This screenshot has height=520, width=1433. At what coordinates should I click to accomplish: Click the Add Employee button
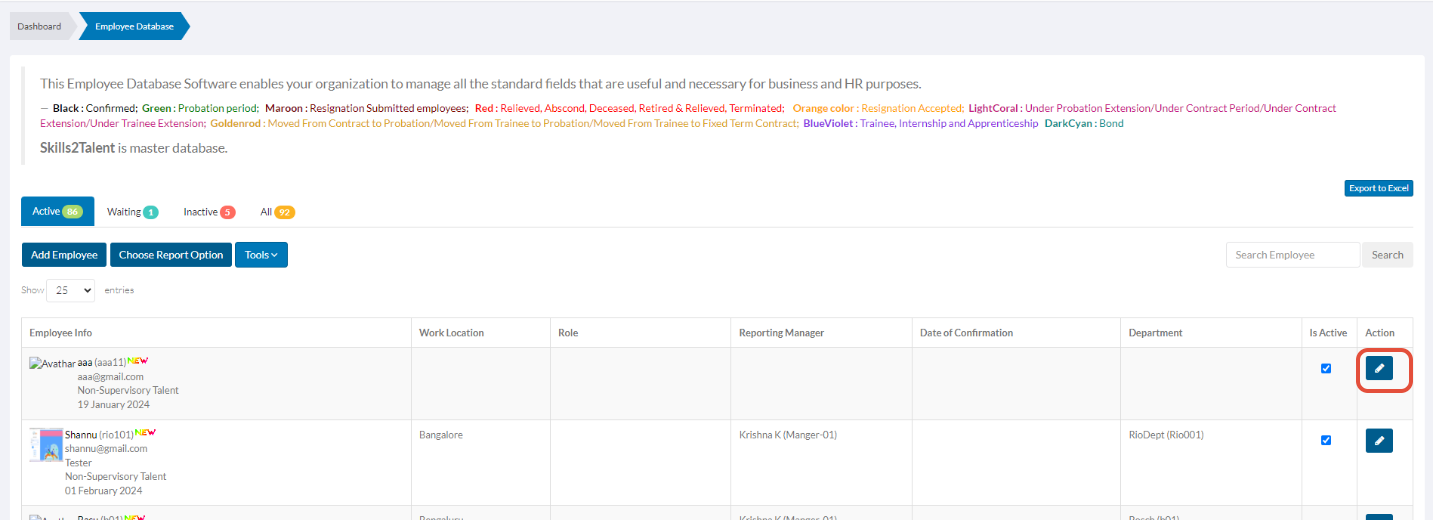pyautogui.click(x=64, y=255)
